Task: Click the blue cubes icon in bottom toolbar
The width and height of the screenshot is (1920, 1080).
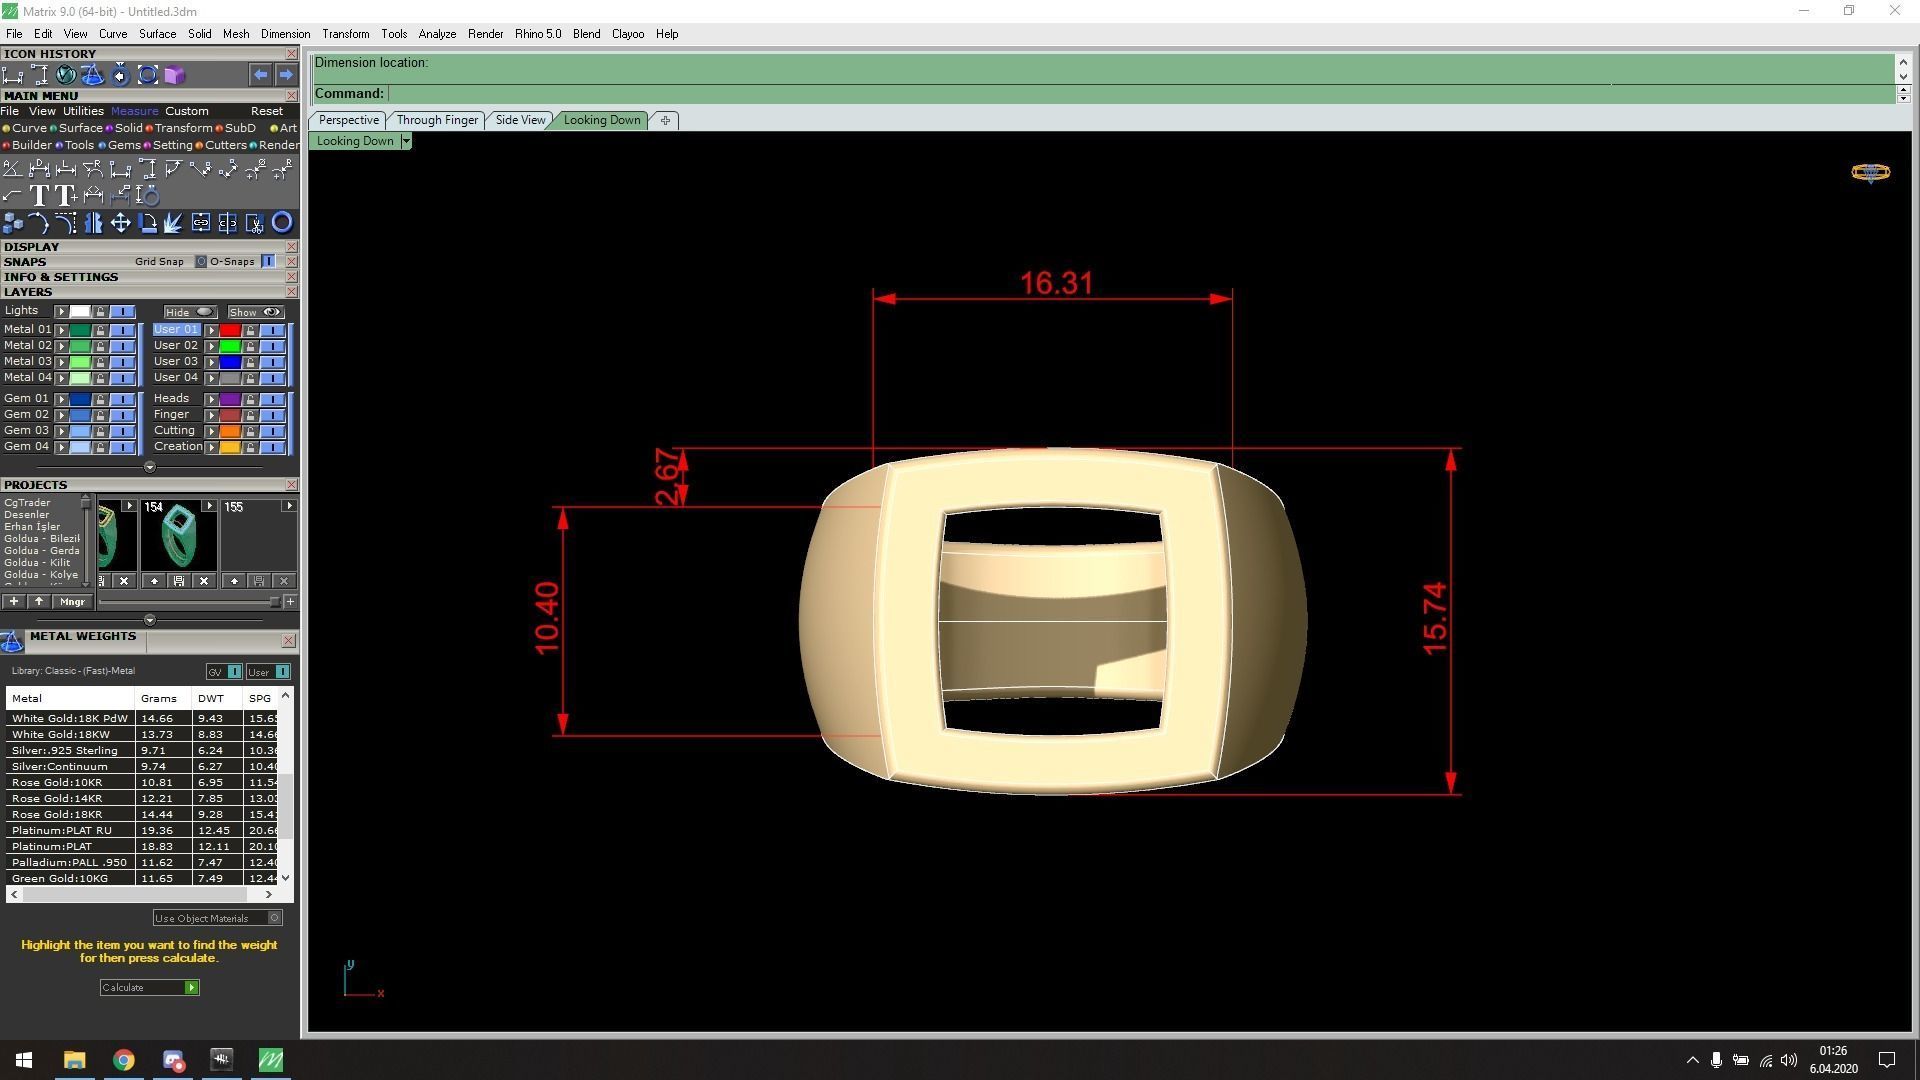Action: pyautogui.click(x=13, y=222)
